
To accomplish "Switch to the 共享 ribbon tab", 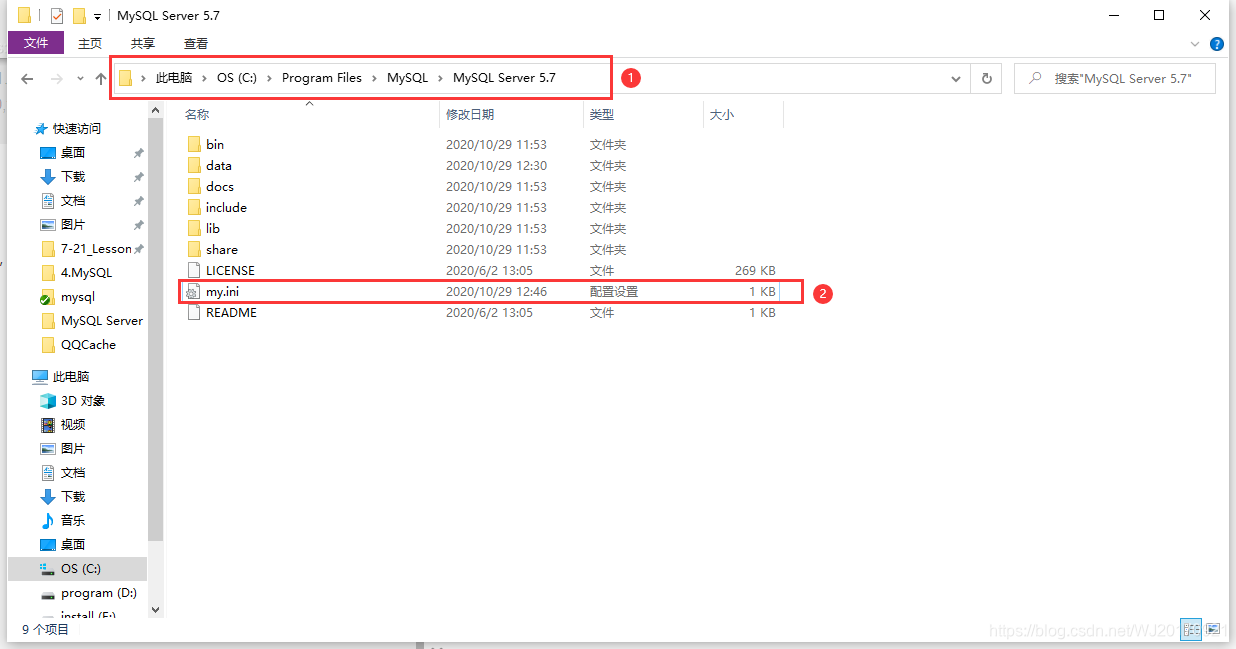I will point(143,43).
